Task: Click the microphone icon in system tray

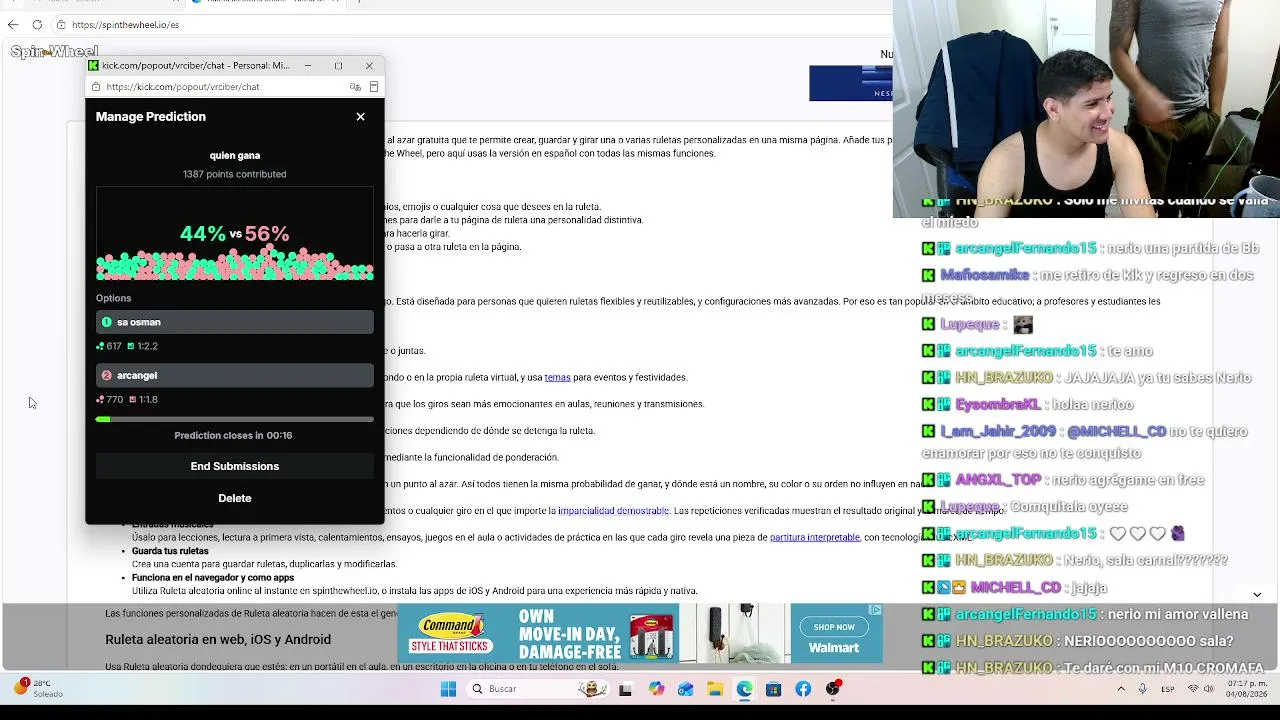Action: point(1142,689)
